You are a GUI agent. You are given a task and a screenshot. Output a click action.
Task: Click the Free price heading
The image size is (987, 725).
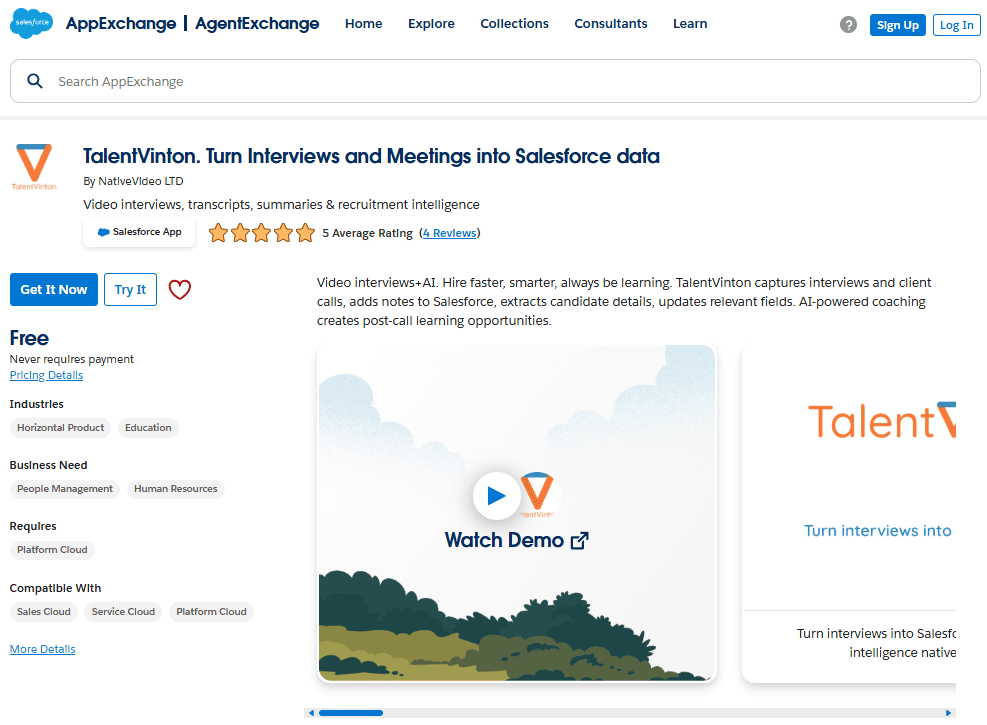click(x=29, y=338)
